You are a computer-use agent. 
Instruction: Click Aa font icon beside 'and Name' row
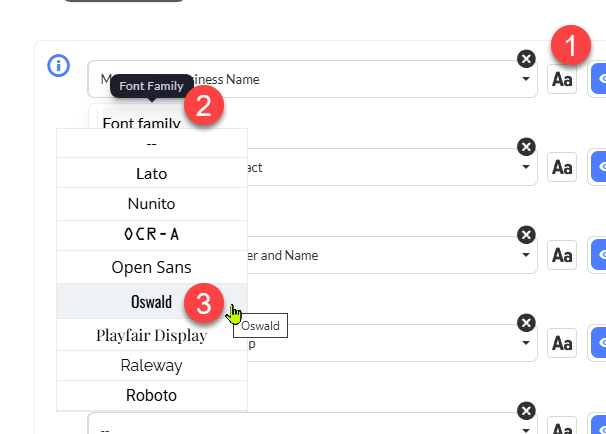(x=562, y=255)
